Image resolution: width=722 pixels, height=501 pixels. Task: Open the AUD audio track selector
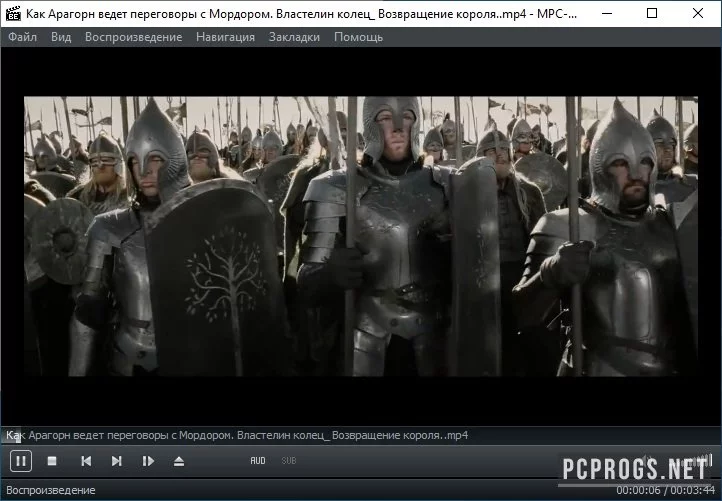coord(258,460)
